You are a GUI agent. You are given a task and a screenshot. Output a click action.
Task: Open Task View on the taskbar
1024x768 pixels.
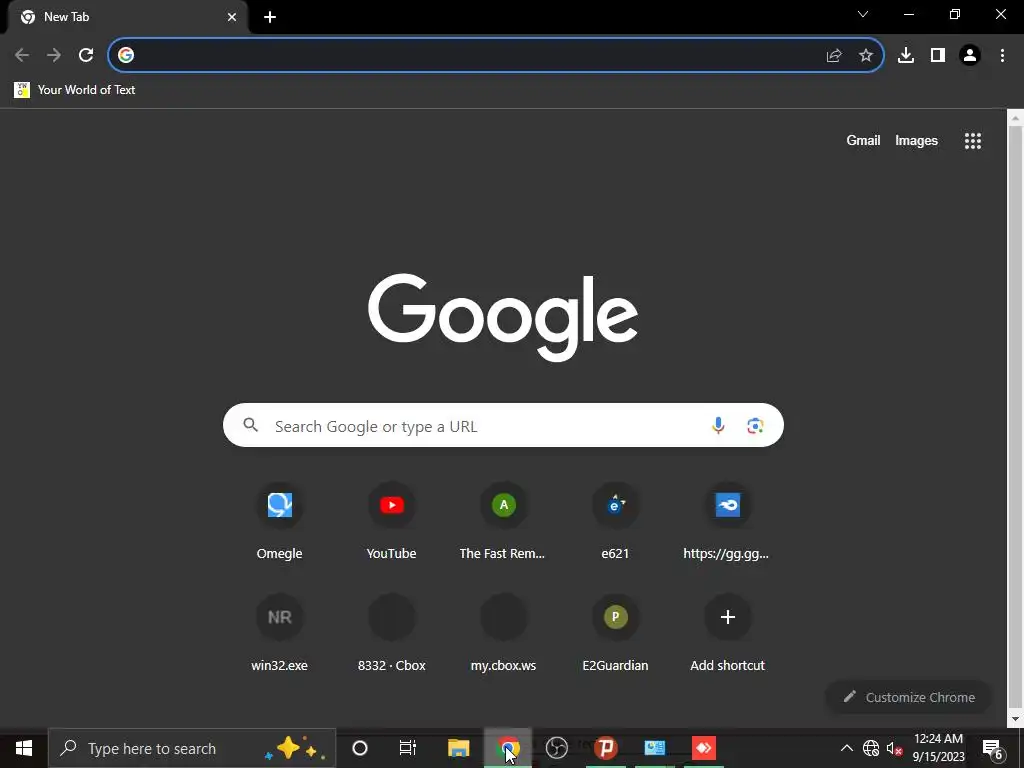tap(408, 748)
